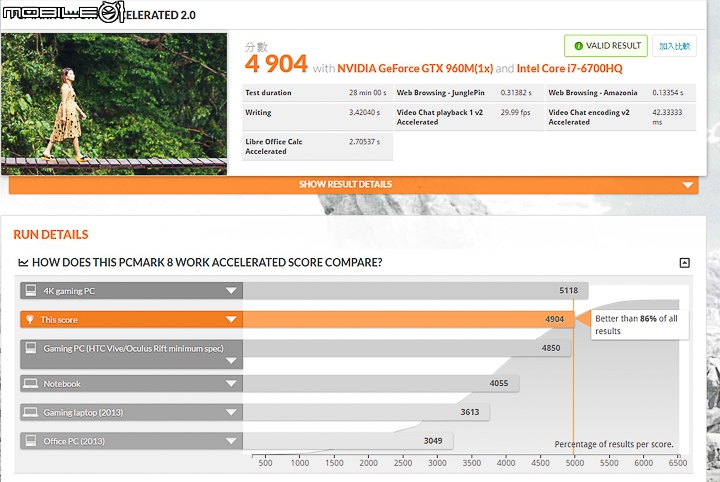Click the Gaming PC desktop icon
Image resolution: width=720 pixels, height=482 pixels.
coord(31,348)
